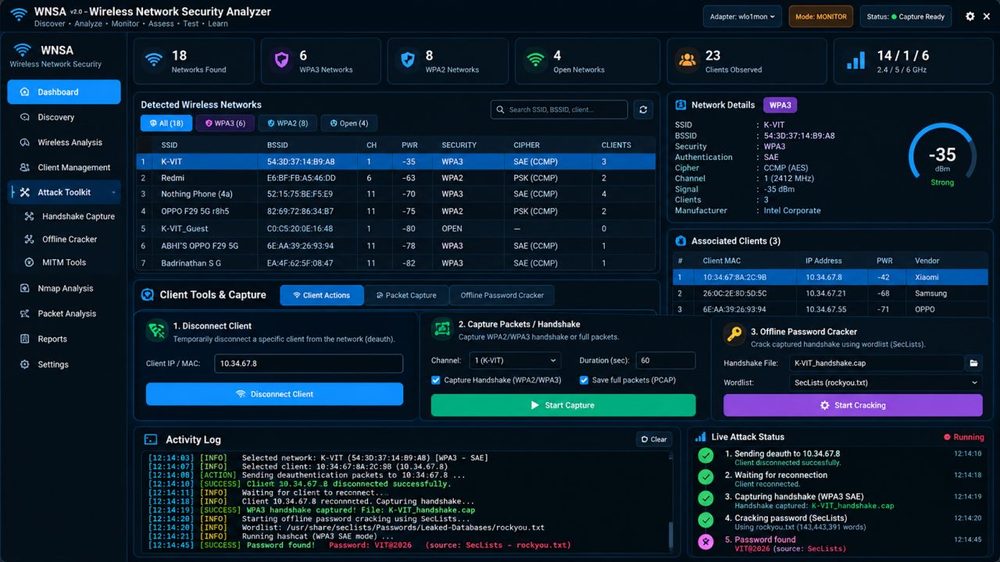Open Dashboard in the sidebar
This screenshot has width=1000, height=562.
pos(64,92)
